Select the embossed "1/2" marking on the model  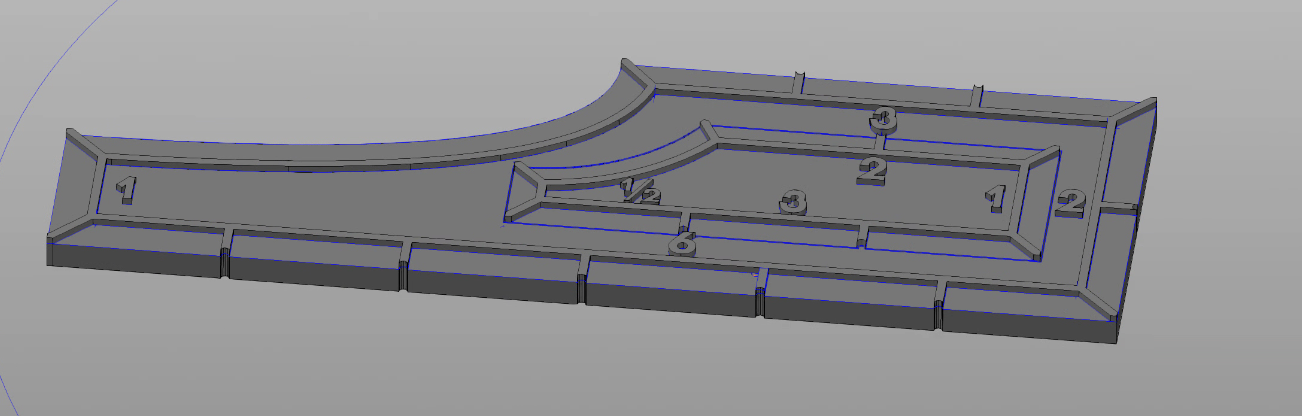pyautogui.click(x=640, y=190)
